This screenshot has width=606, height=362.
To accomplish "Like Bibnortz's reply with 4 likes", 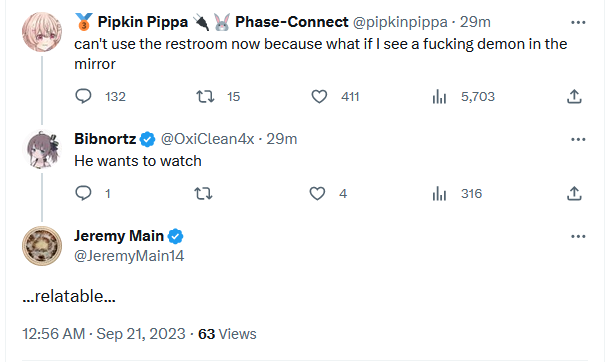I will [317, 193].
